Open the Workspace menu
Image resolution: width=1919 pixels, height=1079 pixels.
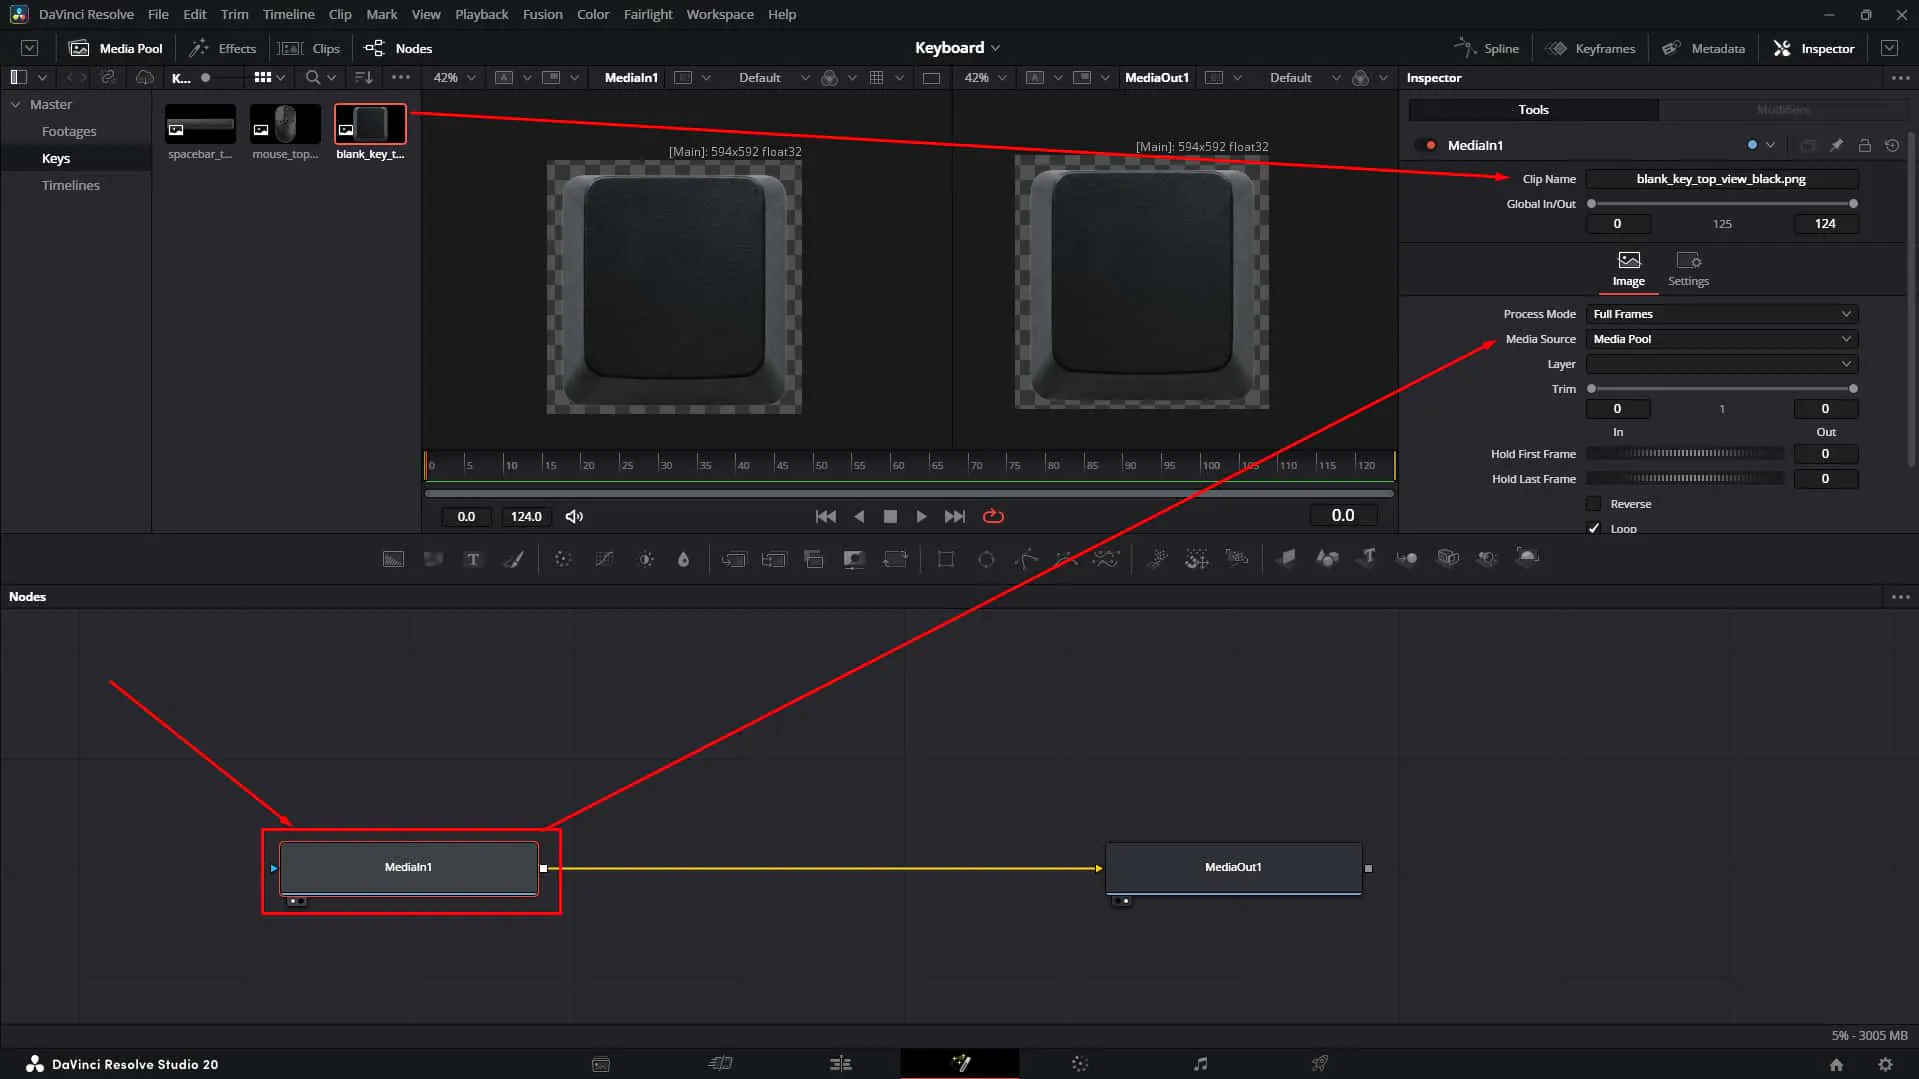(719, 14)
